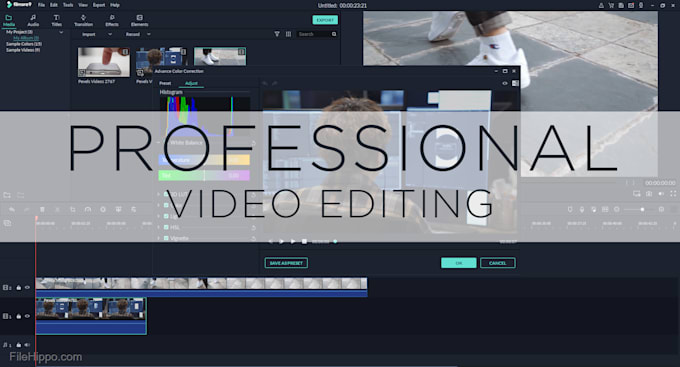Open the Edit menu
The width and height of the screenshot is (680, 367).
[x=54, y=5]
